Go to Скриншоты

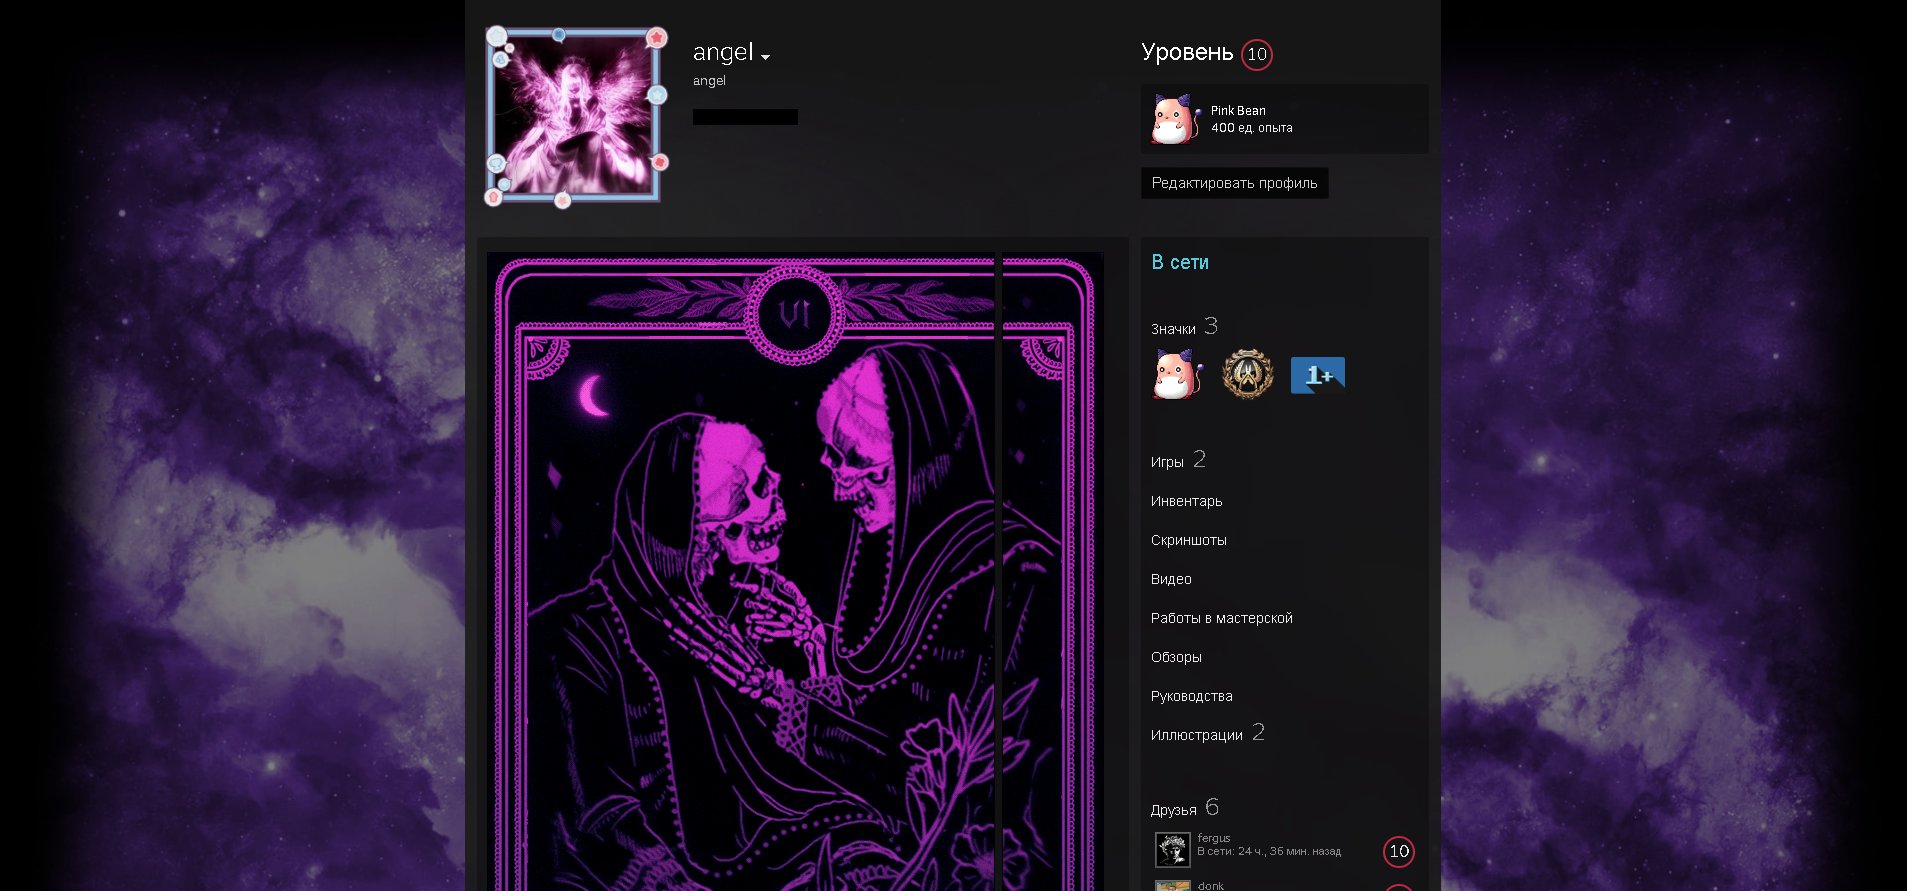(x=1188, y=540)
